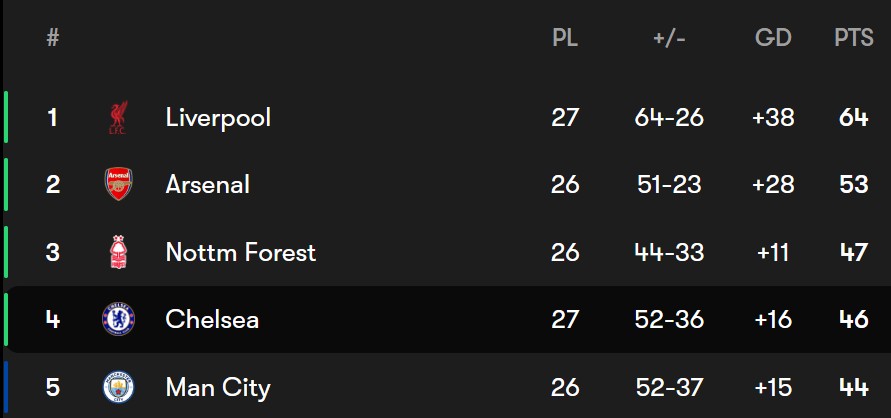Click the Man City club crest
891x418 pixels.
(x=118, y=387)
